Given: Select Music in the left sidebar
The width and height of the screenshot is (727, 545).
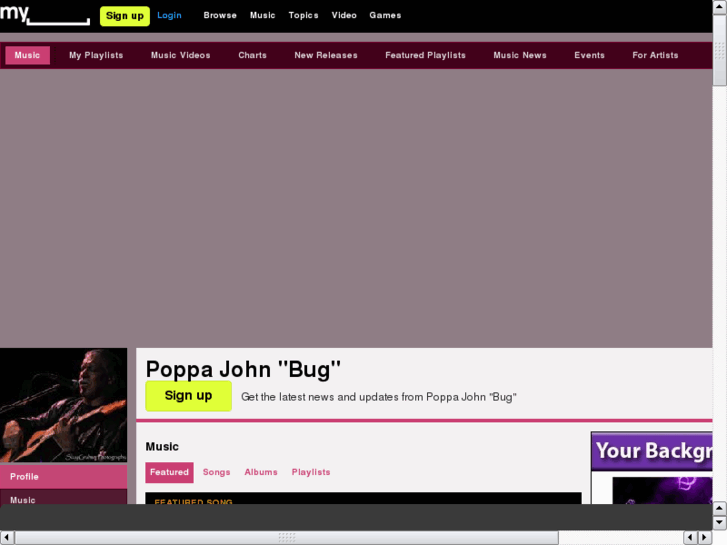Looking at the screenshot, I should pyautogui.click(x=64, y=498).
